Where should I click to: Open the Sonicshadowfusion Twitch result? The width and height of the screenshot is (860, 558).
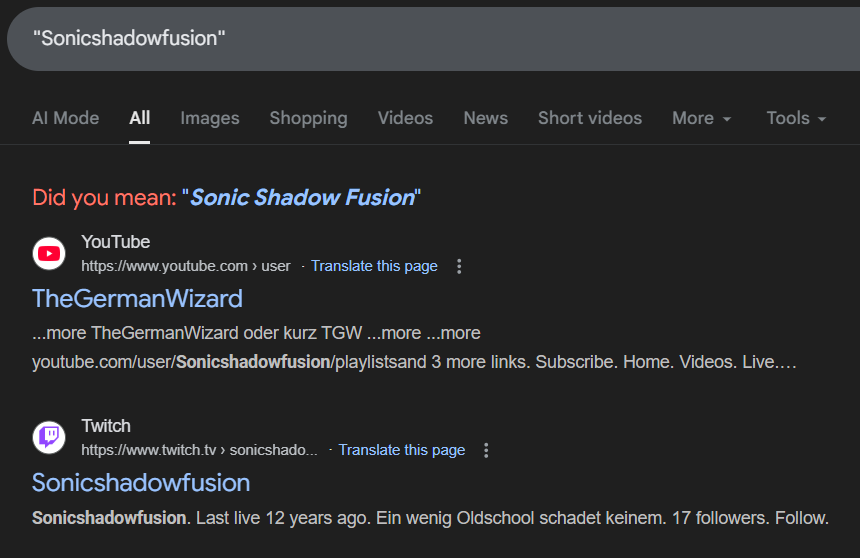[x=141, y=482]
